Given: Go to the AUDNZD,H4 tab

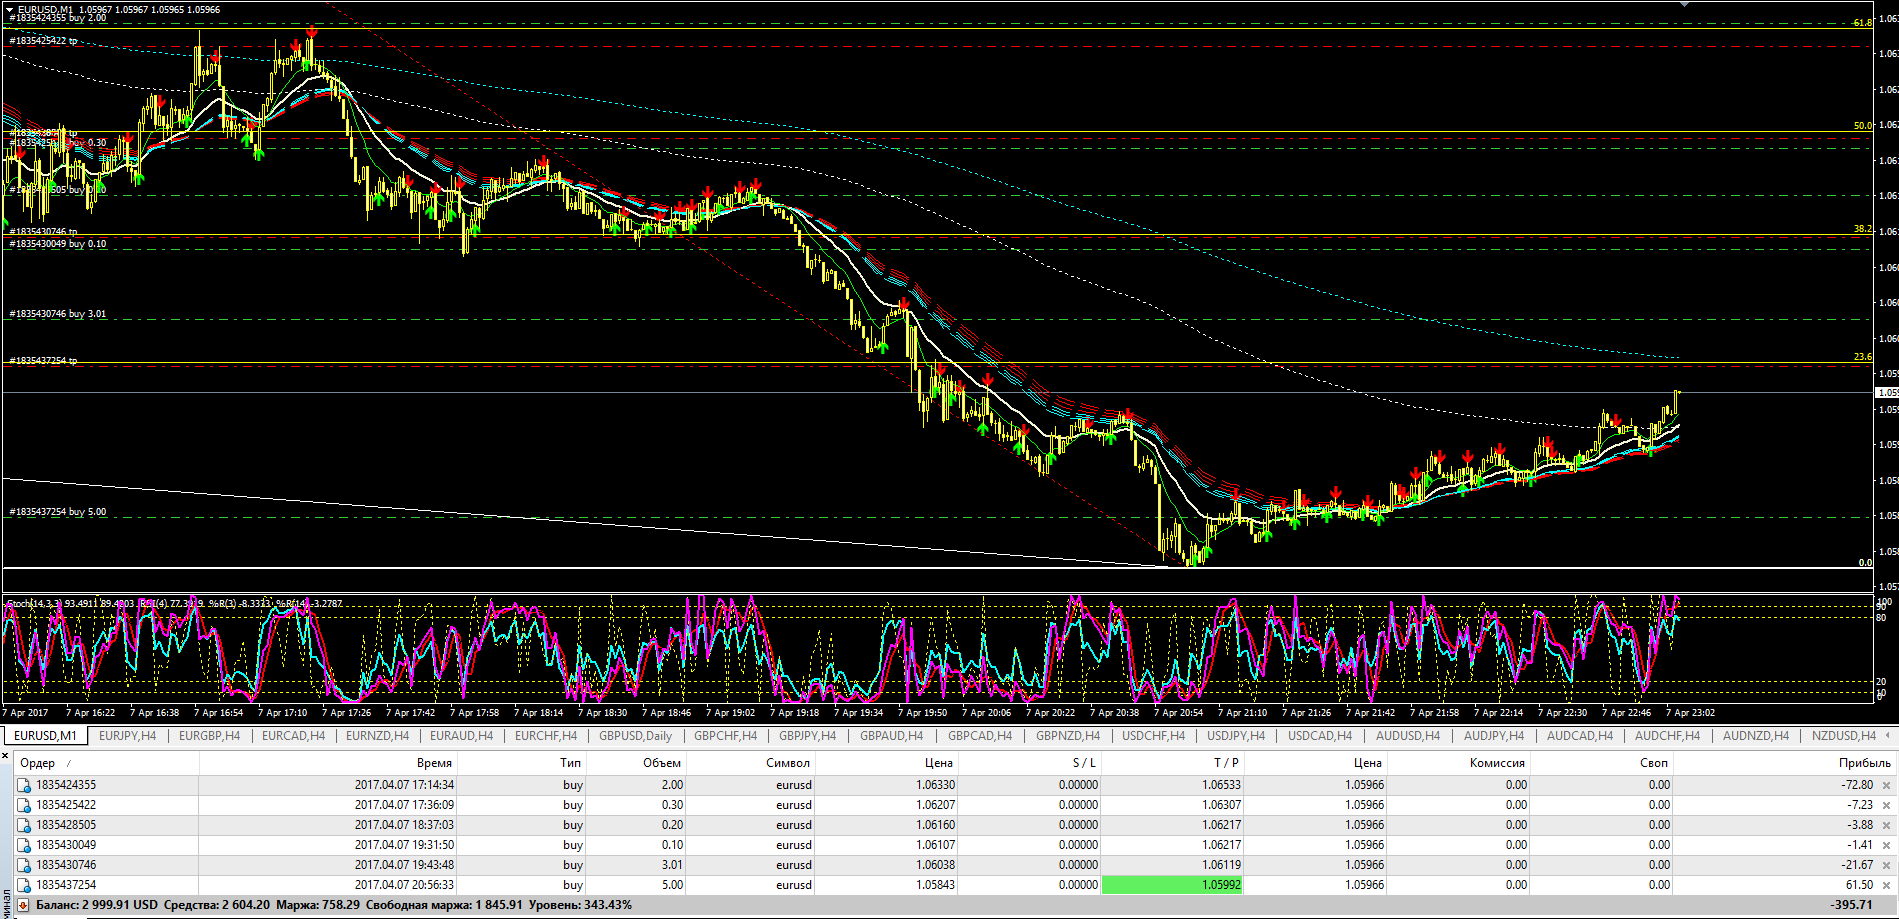Looking at the screenshot, I should pyautogui.click(x=1755, y=736).
